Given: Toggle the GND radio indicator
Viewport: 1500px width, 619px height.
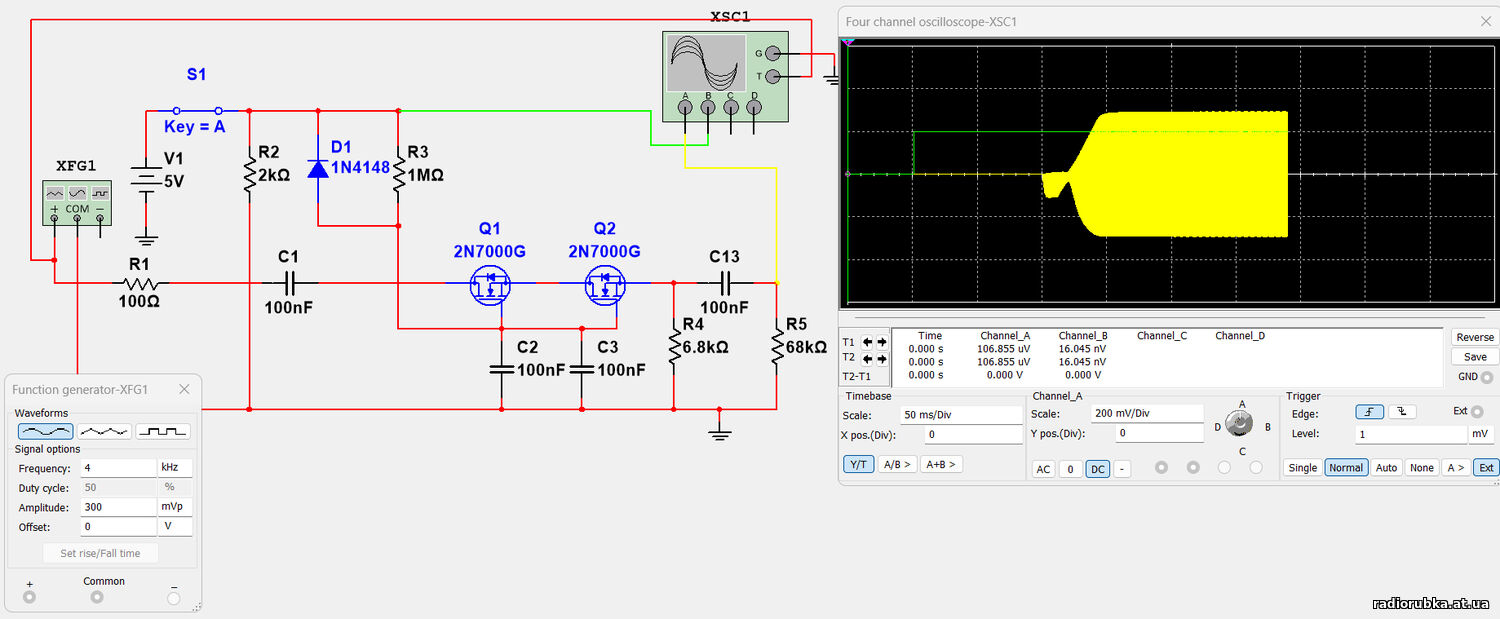Looking at the screenshot, I should tap(1487, 377).
